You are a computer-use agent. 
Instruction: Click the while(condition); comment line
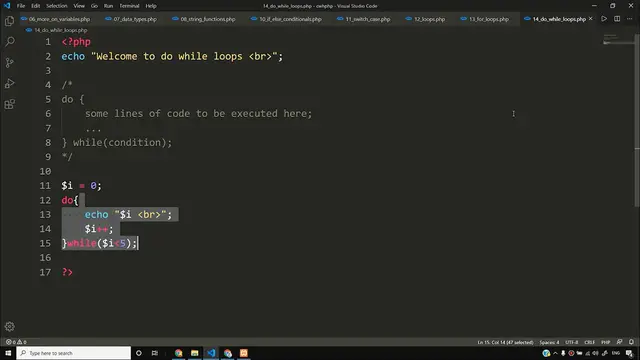tap(117, 142)
